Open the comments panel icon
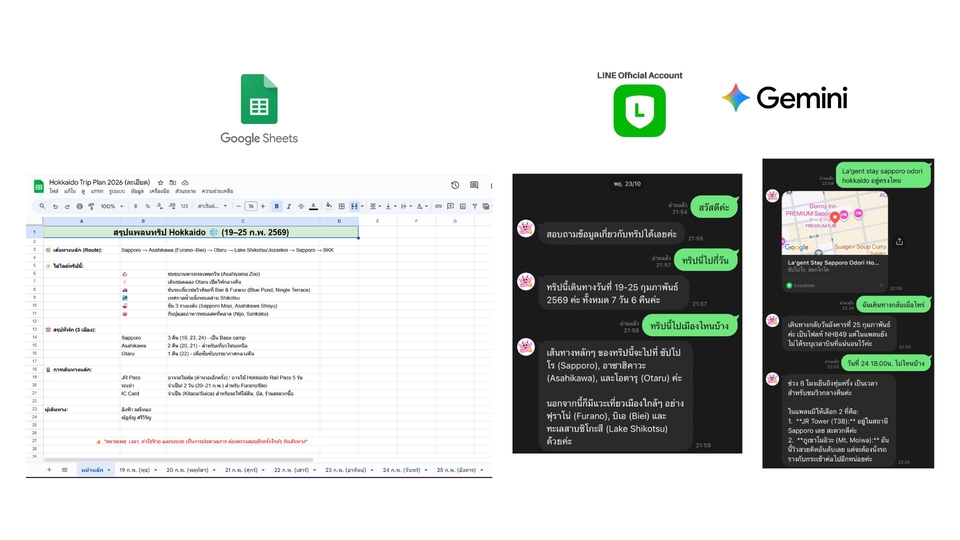 474,184
